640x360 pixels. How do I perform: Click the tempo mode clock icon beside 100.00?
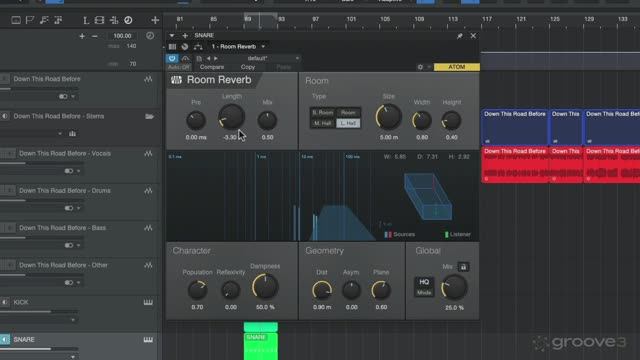[150, 36]
